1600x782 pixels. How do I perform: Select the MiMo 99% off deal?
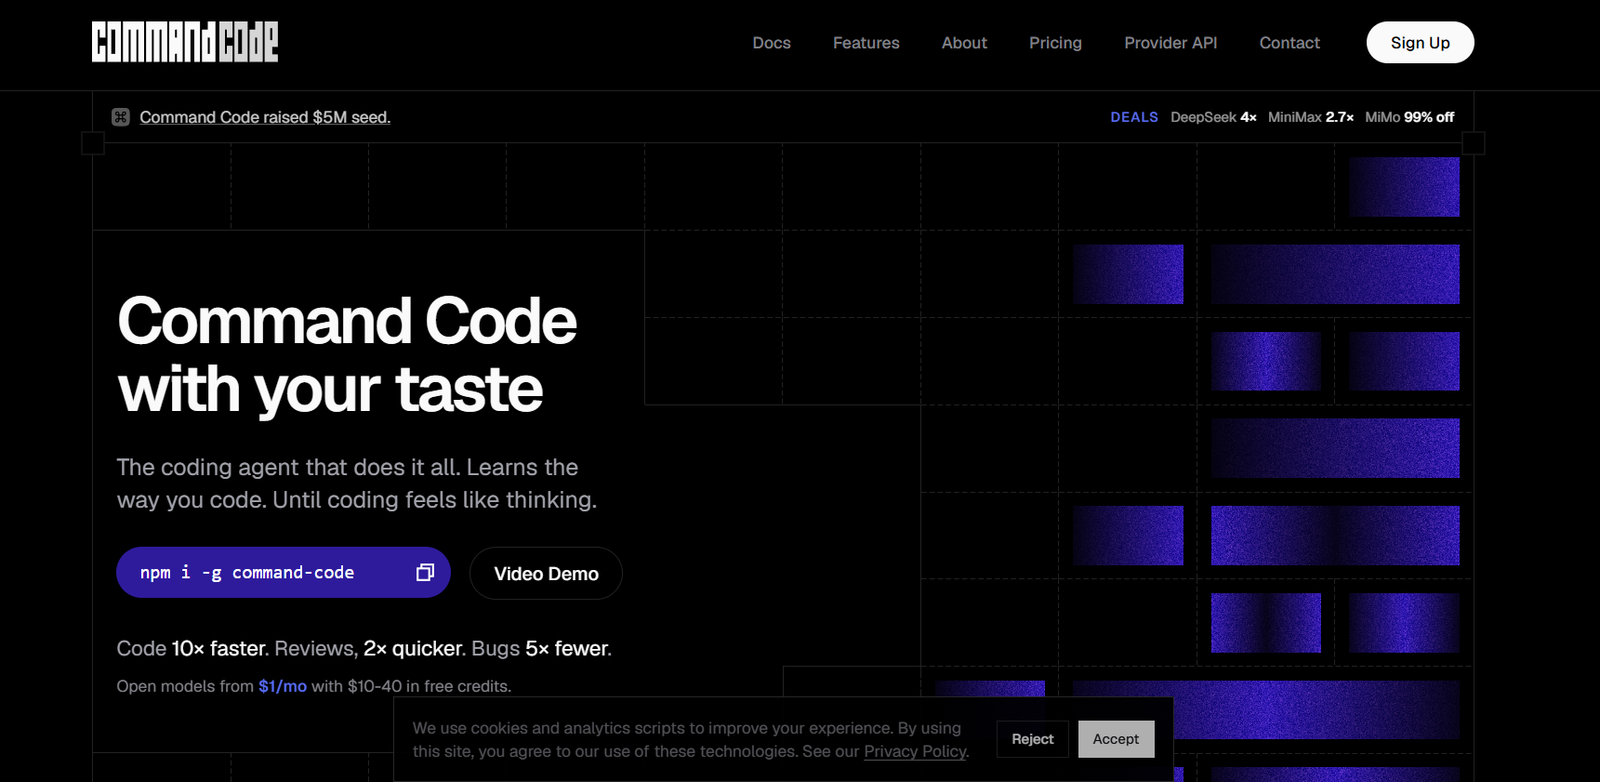coord(1409,117)
